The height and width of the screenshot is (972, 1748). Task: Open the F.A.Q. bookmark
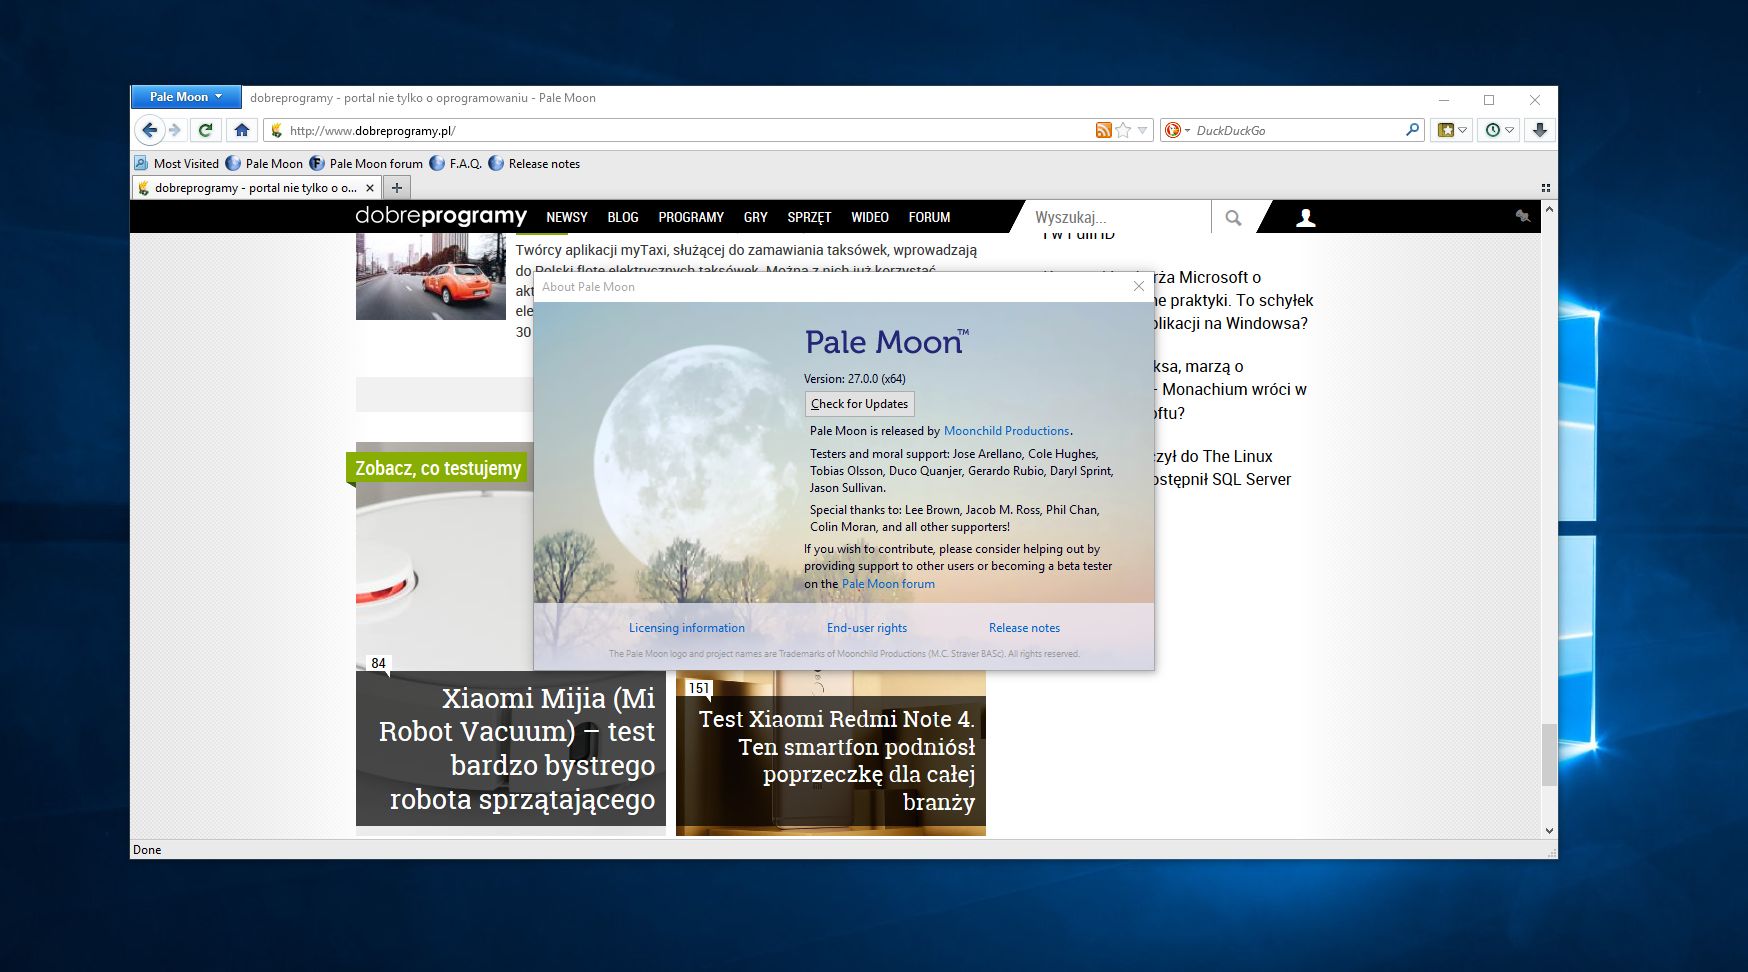coord(456,164)
